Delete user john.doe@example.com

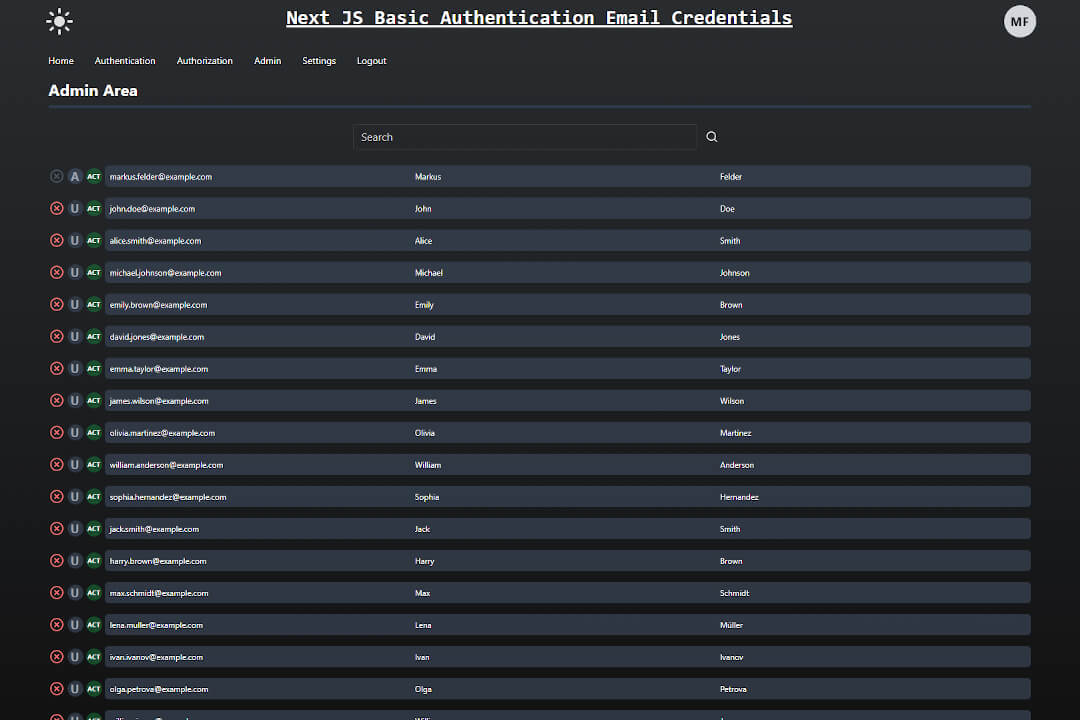[56, 208]
